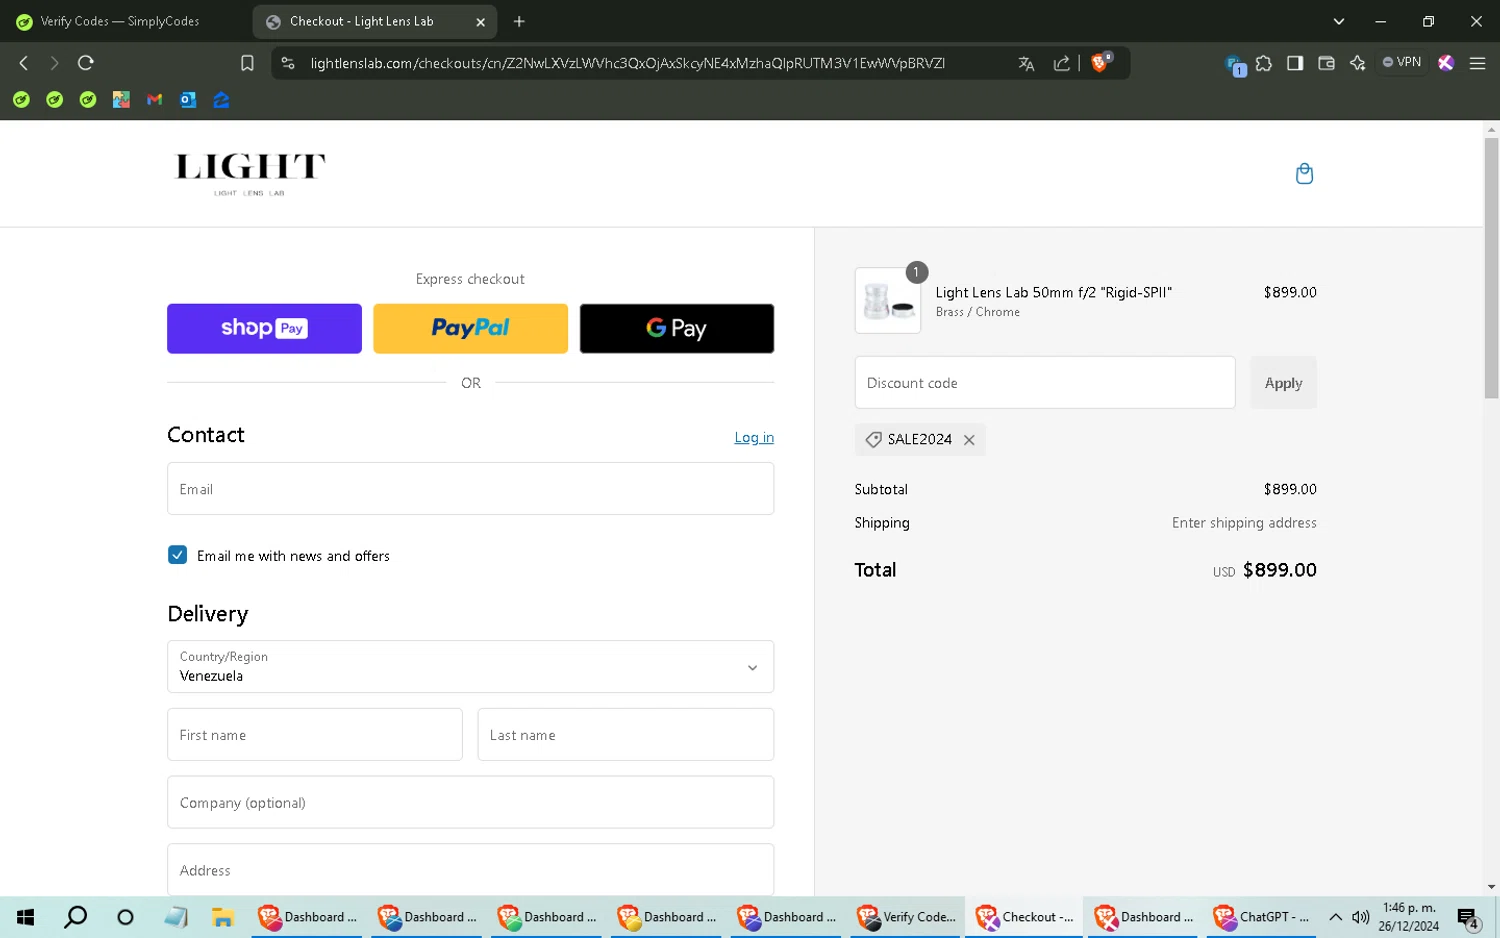Open the Leo AI sparkle icon
1500x938 pixels.
click(1357, 63)
